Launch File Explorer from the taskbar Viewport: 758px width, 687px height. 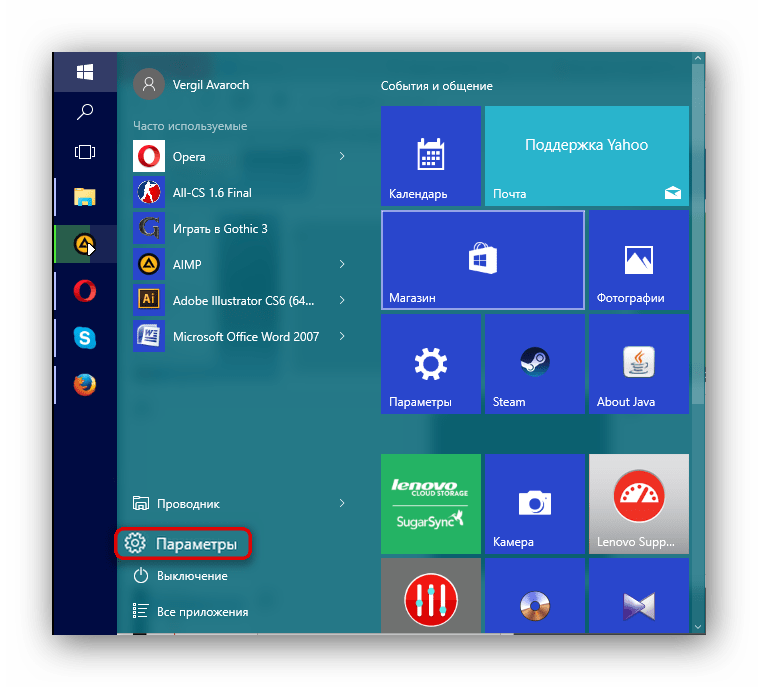point(85,197)
